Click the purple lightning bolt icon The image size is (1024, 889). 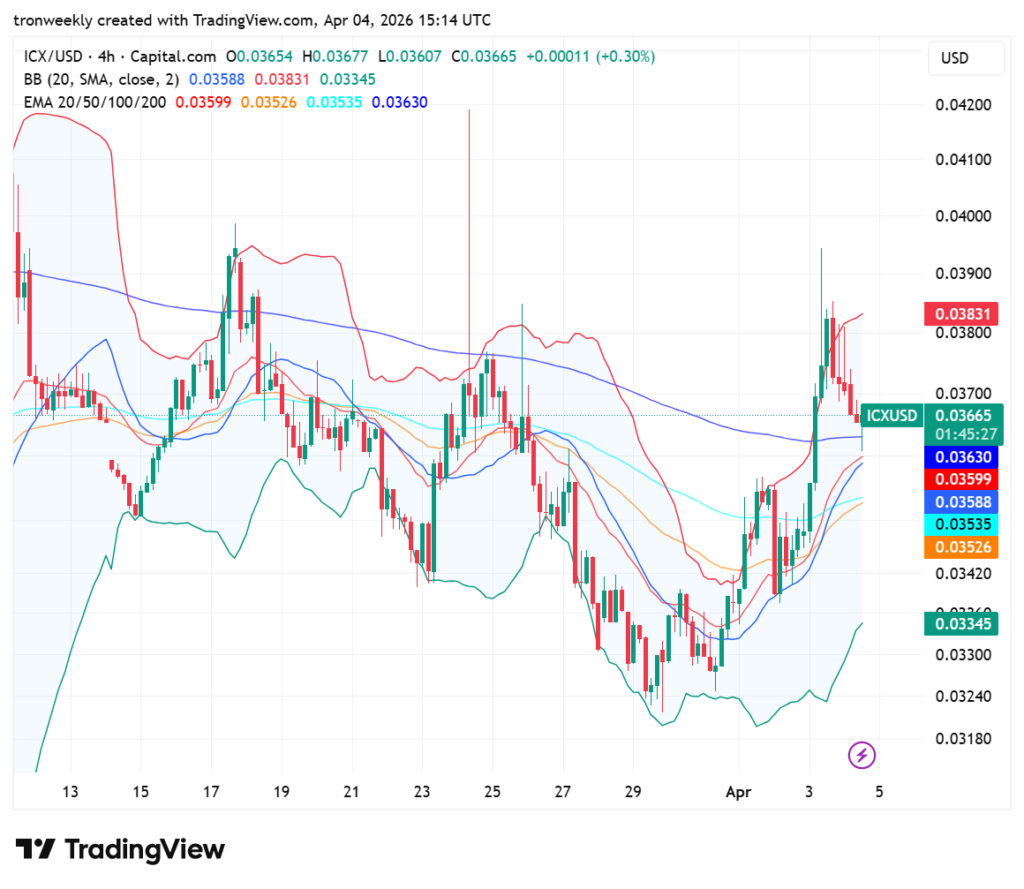pos(861,755)
